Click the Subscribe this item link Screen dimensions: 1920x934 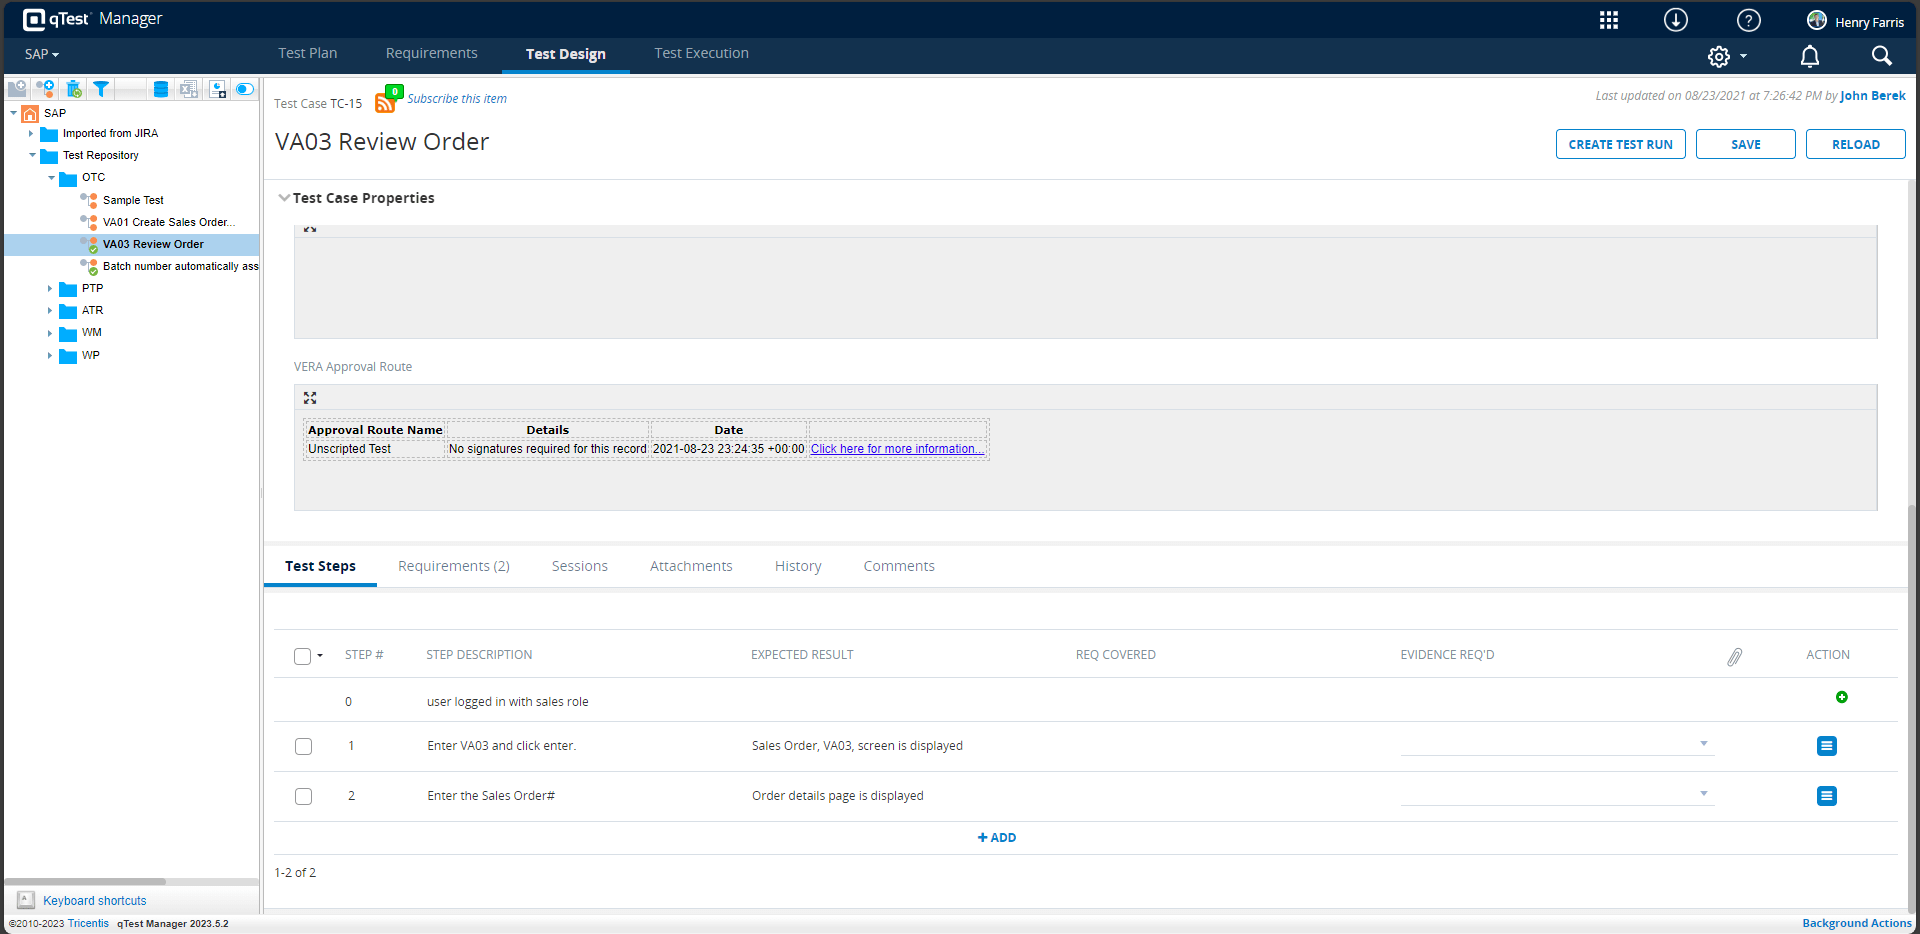457,99
